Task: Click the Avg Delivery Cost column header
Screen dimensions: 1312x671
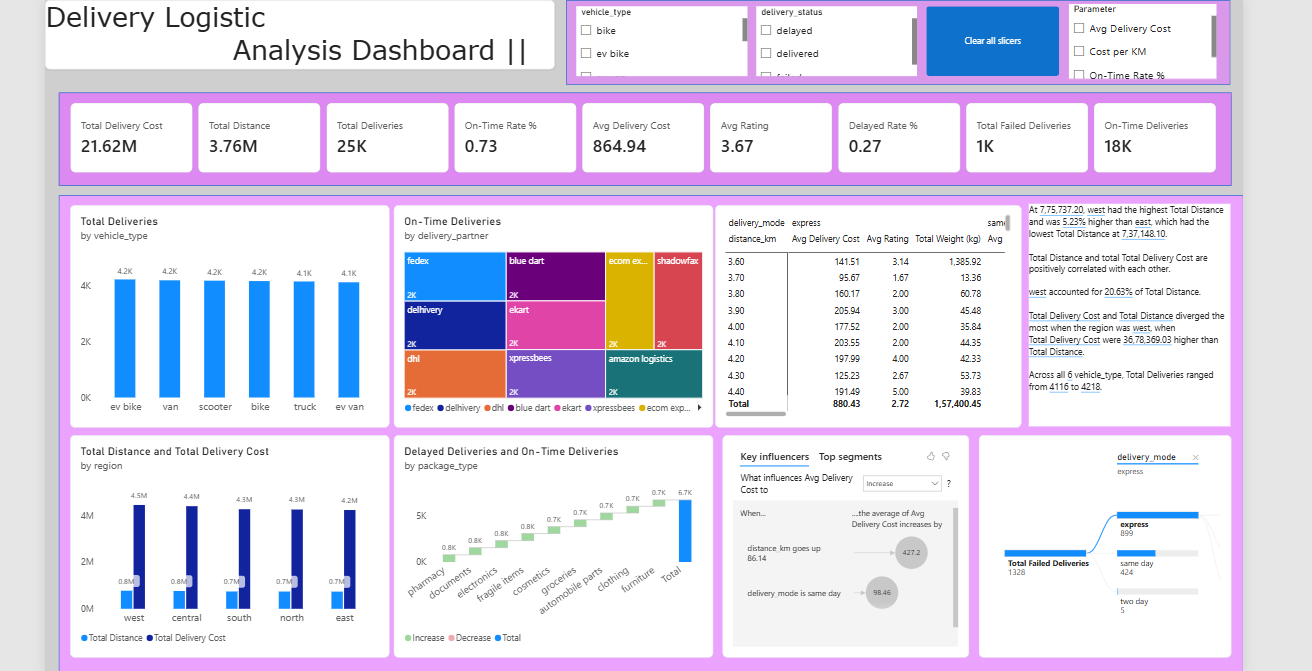Action: [825, 239]
